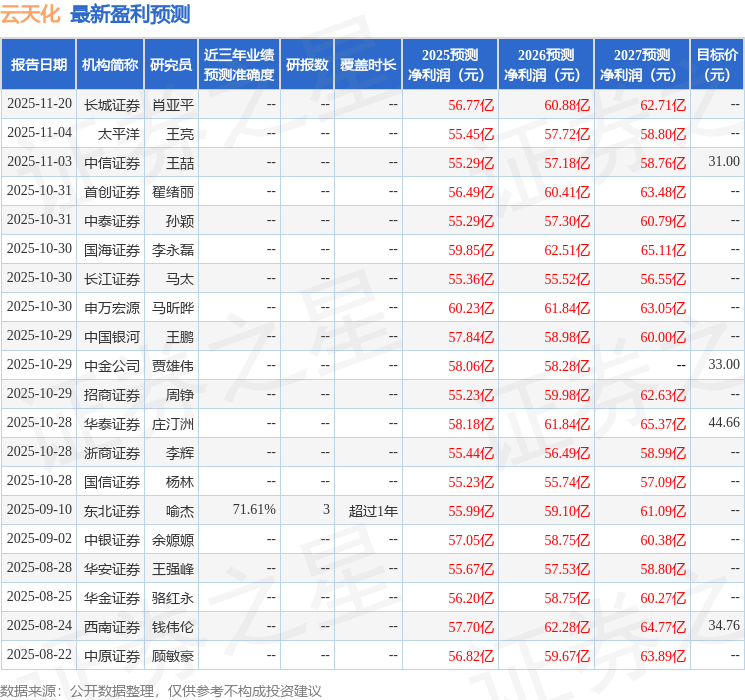Screen dimensions: 745x700
Task: Select the value 58.80亿 in 太平洋 row
Action: [x=663, y=134]
